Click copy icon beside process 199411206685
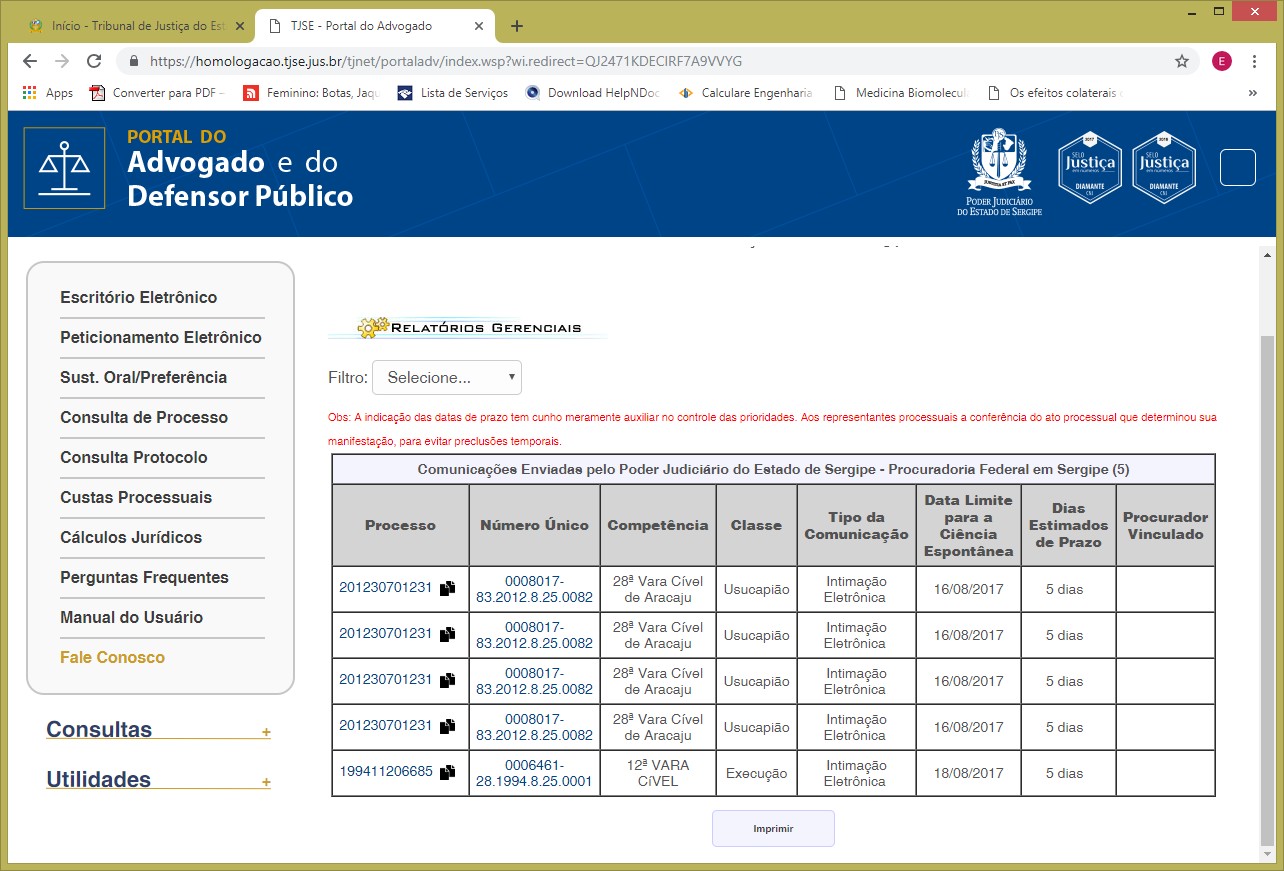Screen dimensions: 1284x871 (447, 773)
